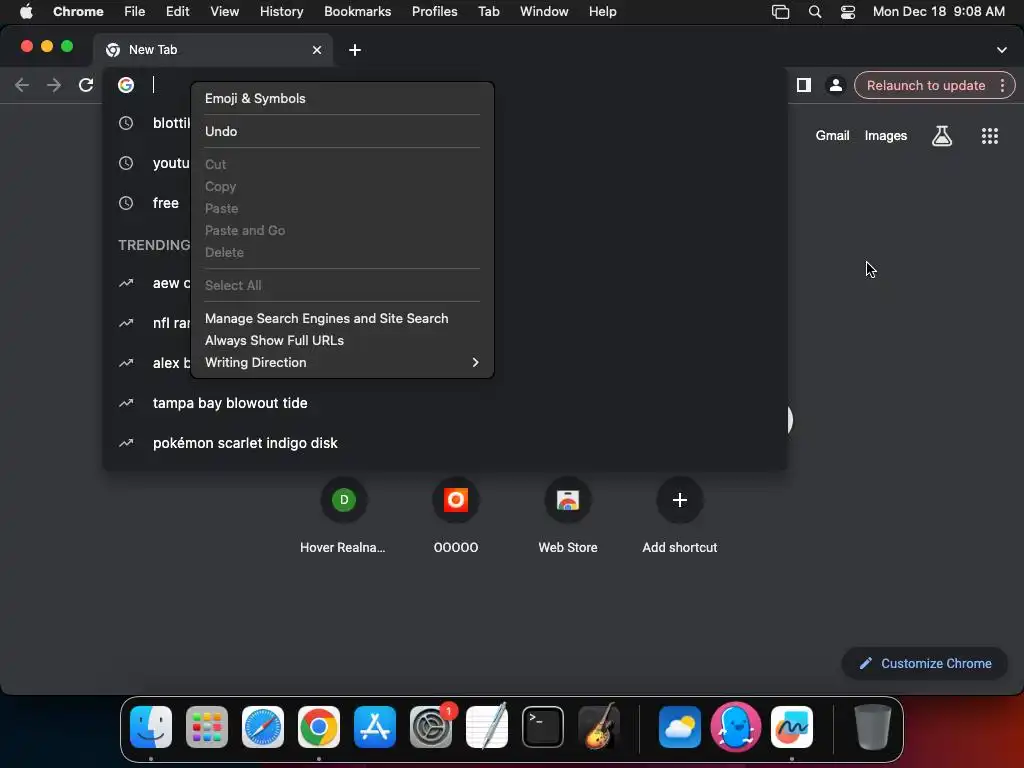Image resolution: width=1024 pixels, height=768 pixels.
Task: Open the Edit menu
Action: tap(177, 12)
